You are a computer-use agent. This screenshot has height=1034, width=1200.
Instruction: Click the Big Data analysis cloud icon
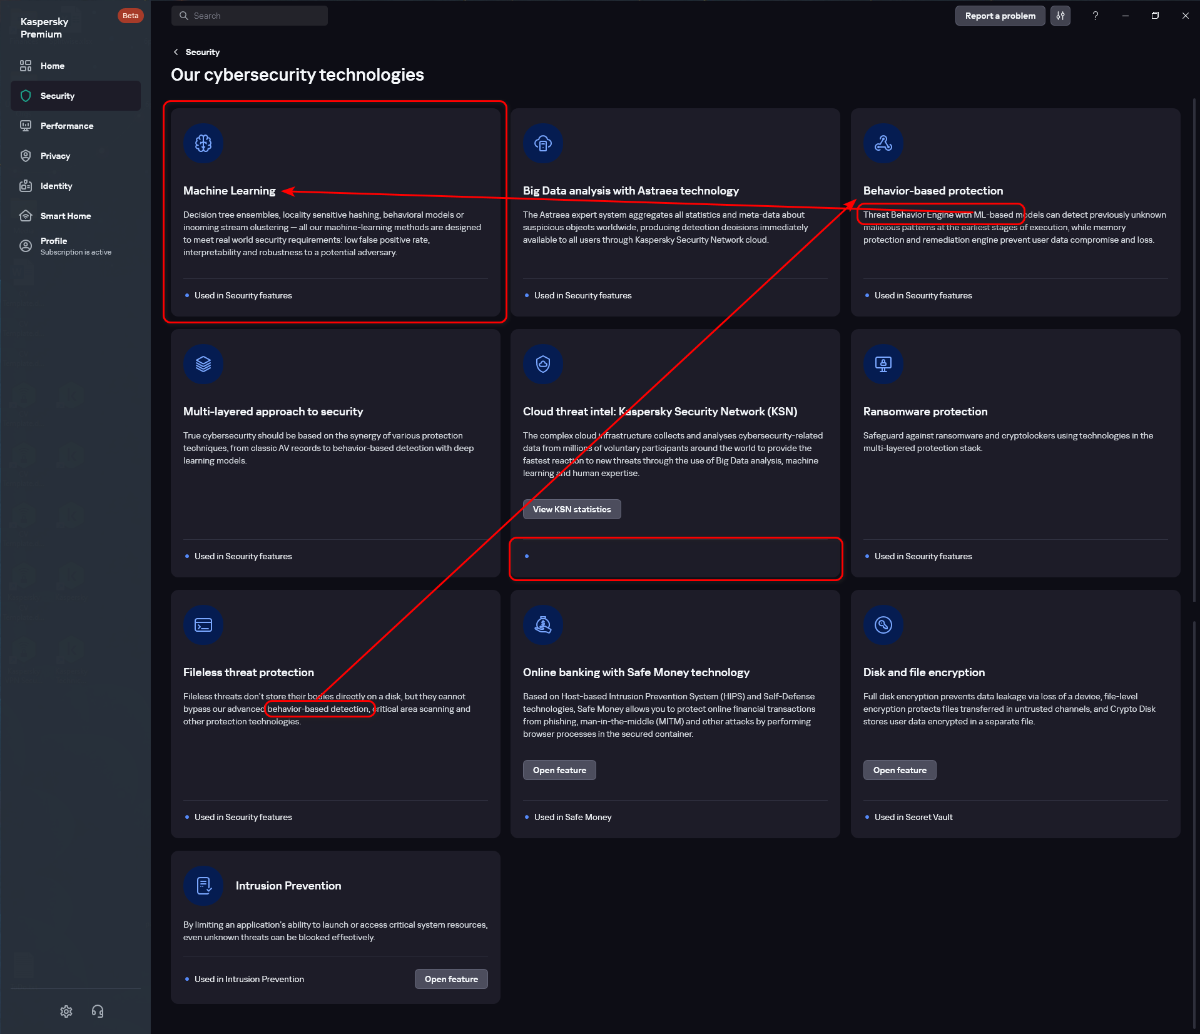click(x=543, y=143)
